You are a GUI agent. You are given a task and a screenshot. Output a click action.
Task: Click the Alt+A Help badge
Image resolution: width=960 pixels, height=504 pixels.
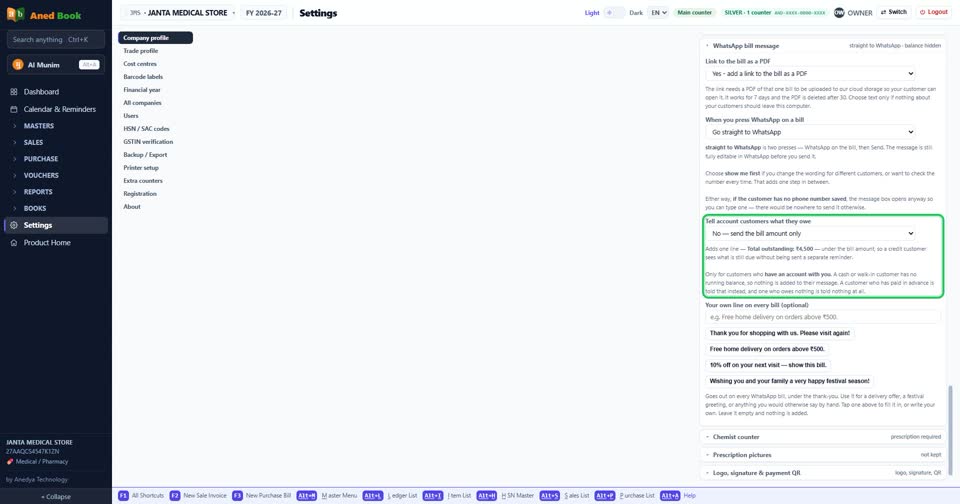pyautogui.click(x=670, y=495)
